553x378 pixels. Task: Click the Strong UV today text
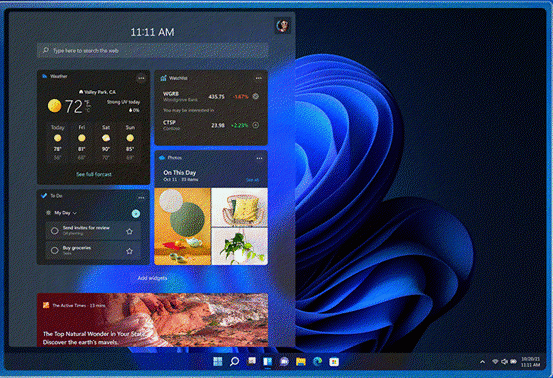(x=123, y=102)
